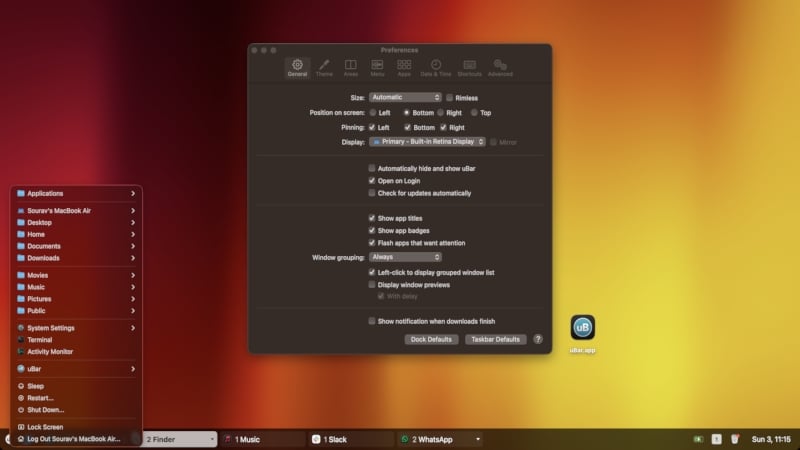800x450 pixels.
Task: Open the Music folder menu entry
Action: [76, 287]
